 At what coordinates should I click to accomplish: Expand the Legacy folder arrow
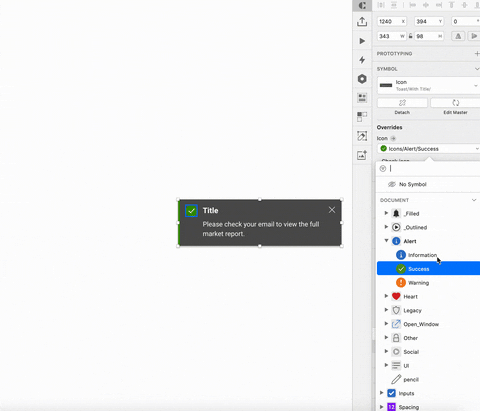click(x=386, y=310)
